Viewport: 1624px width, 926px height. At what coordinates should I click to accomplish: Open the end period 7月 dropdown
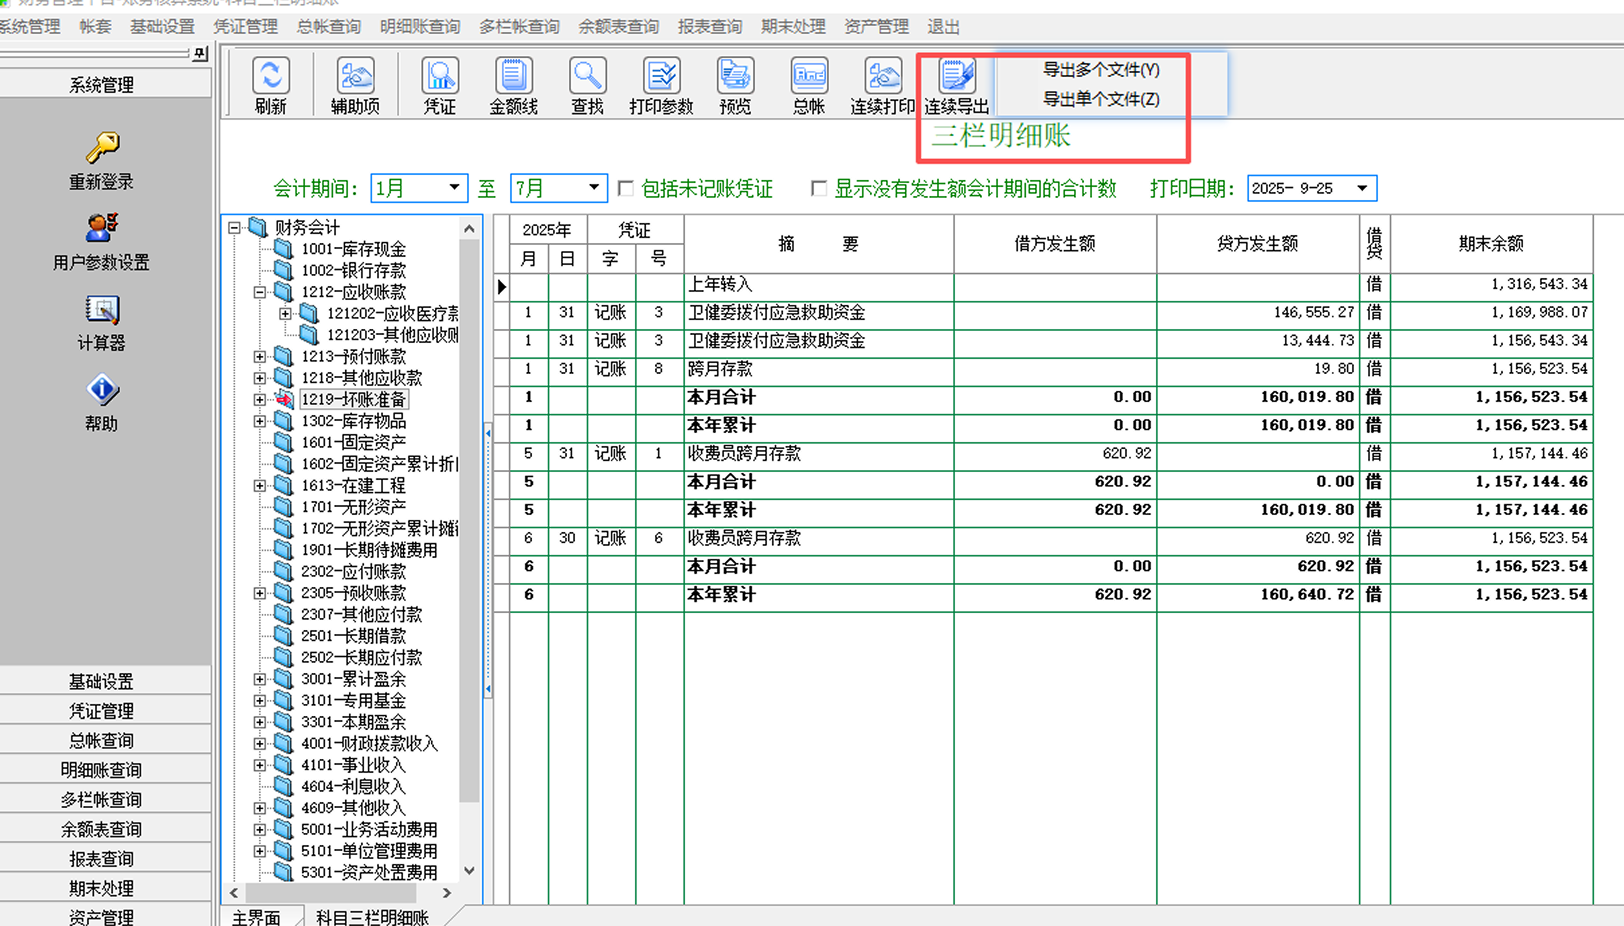594,188
